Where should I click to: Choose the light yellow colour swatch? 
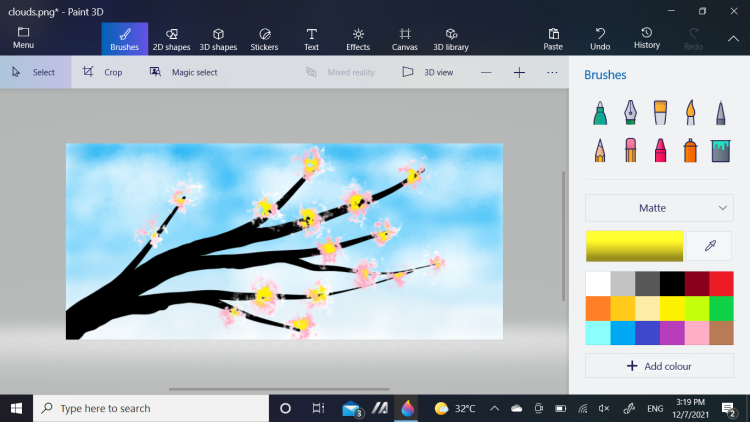(x=647, y=308)
